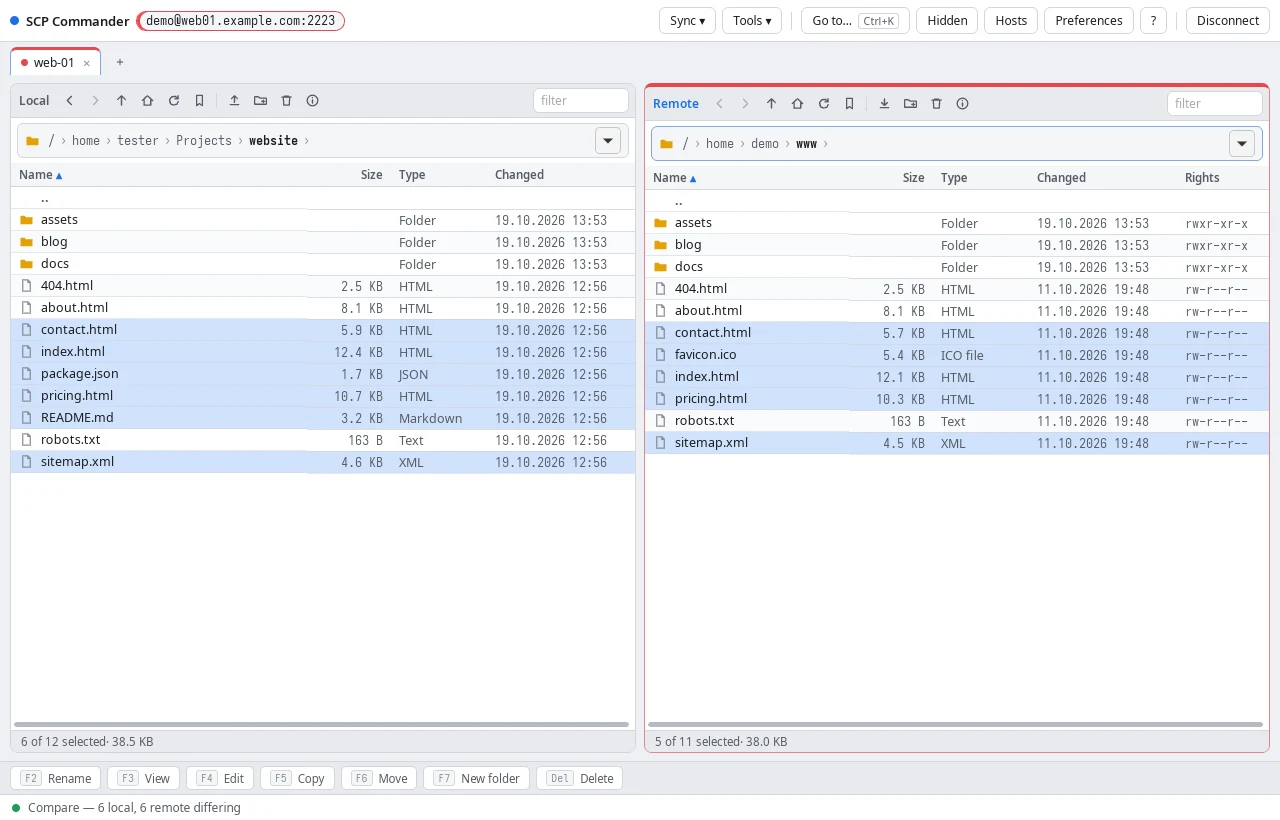The image size is (1280, 820).
Task: Open the Go to dialog
Action: pos(855,20)
